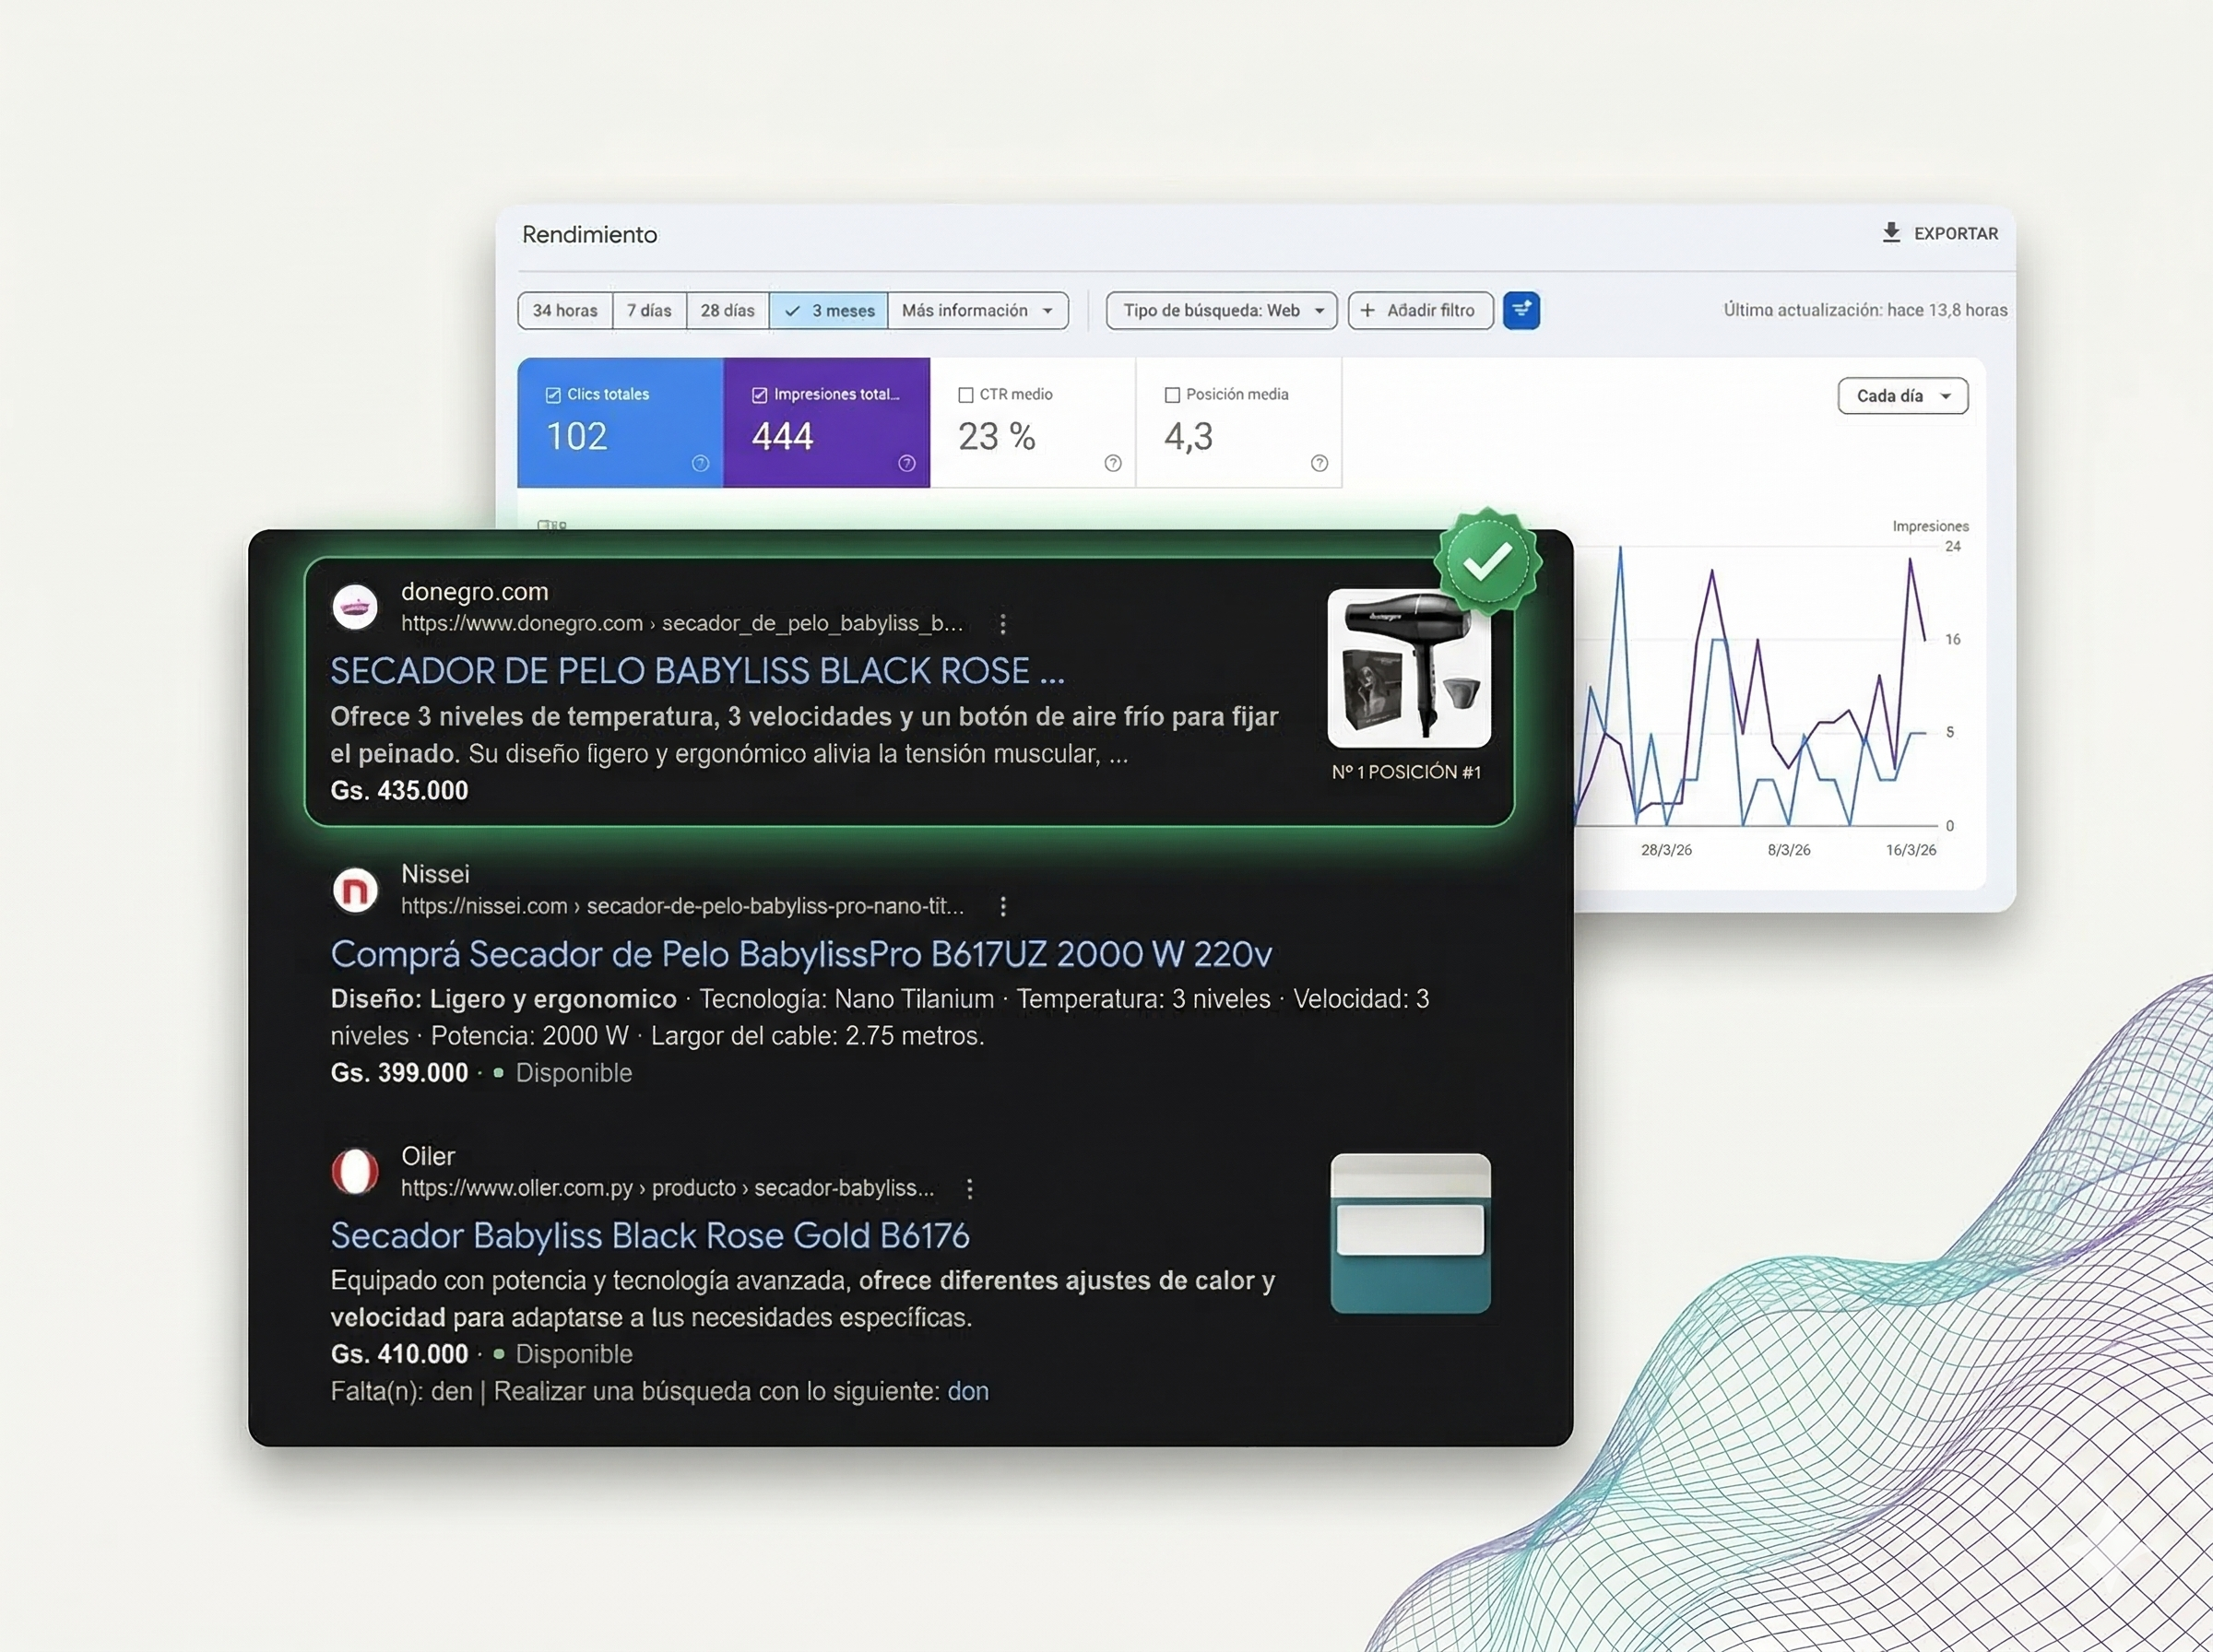
Task: Open three-dot menu for Nissei result
Action: [x=1003, y=906]
